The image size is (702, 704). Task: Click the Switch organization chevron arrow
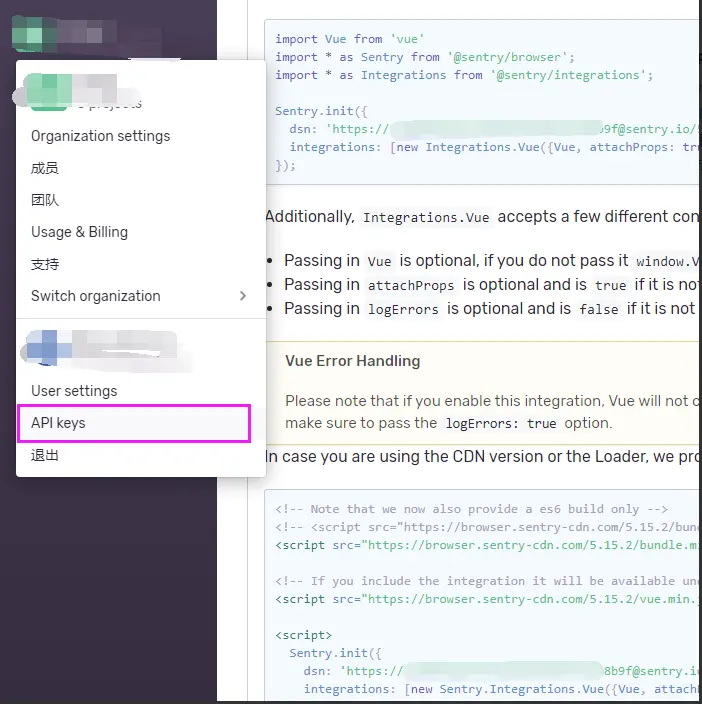point(243,296)
